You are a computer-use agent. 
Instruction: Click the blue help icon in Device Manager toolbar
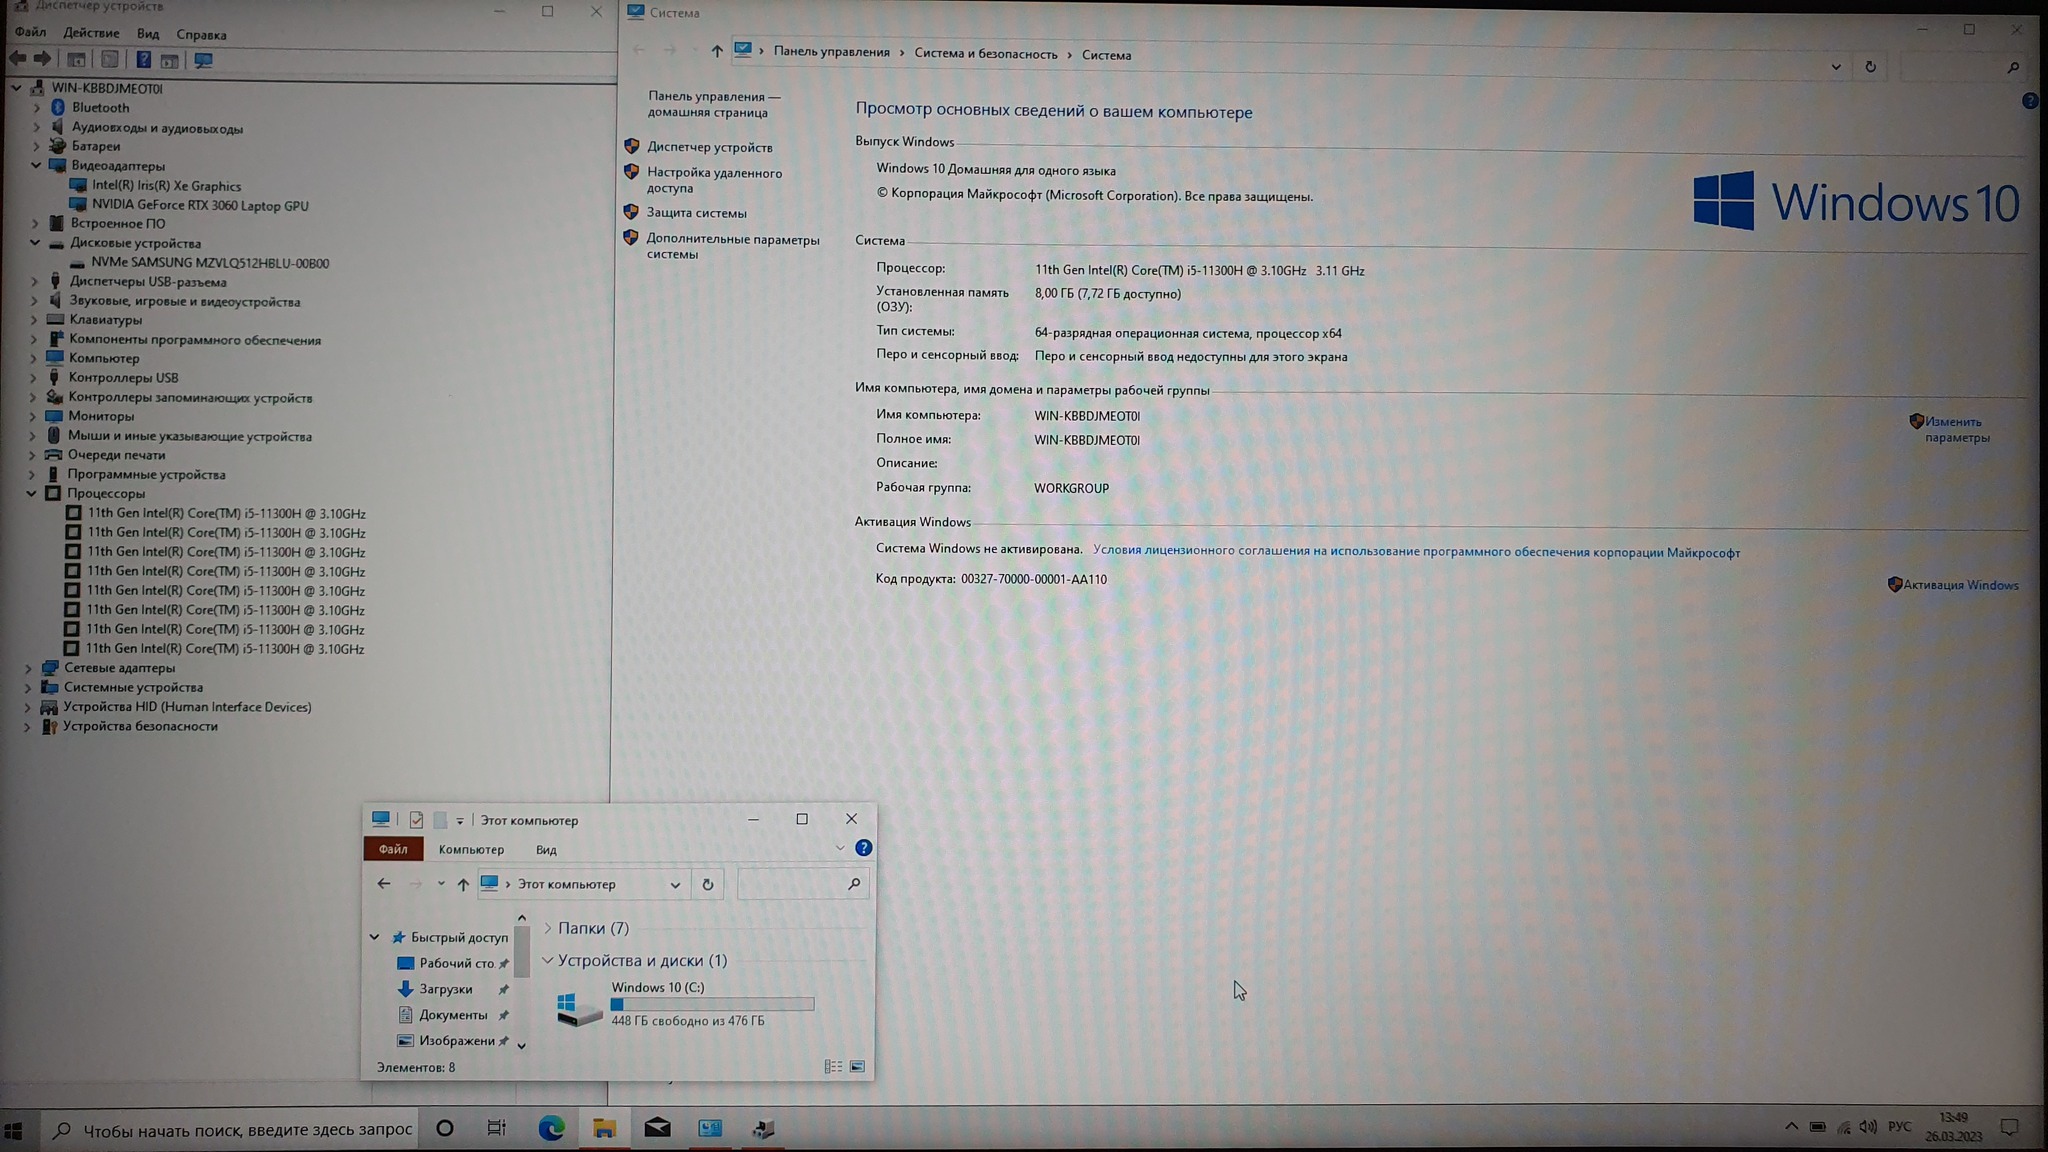pos(143,60)
